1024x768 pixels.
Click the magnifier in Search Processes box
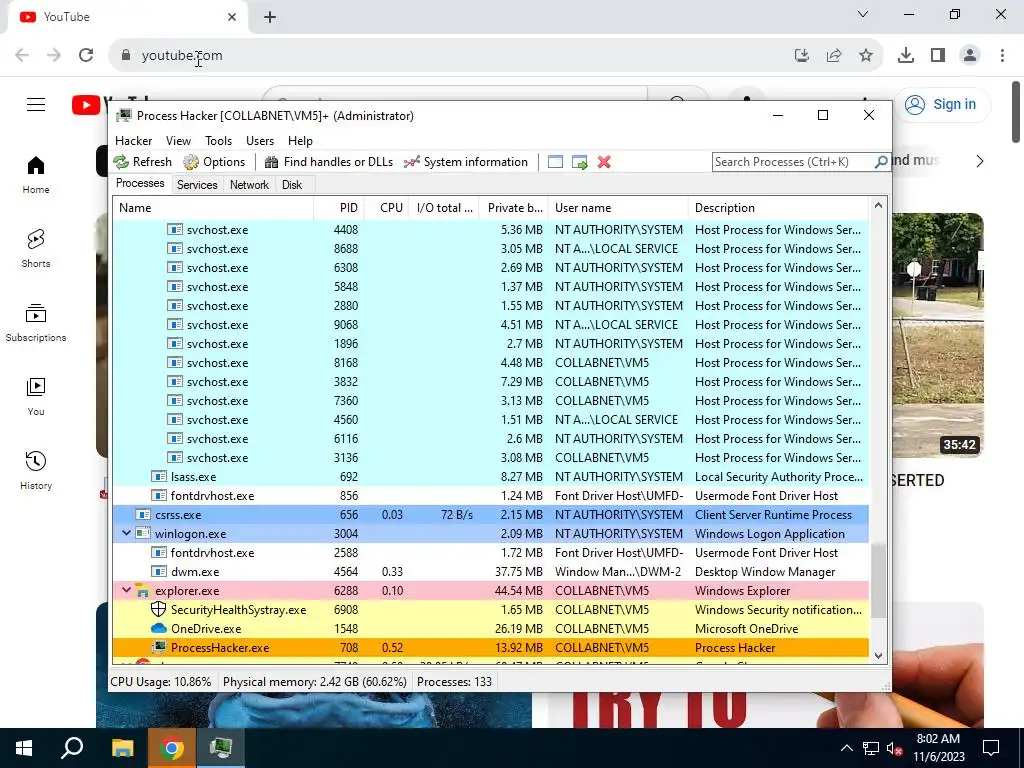880,161
